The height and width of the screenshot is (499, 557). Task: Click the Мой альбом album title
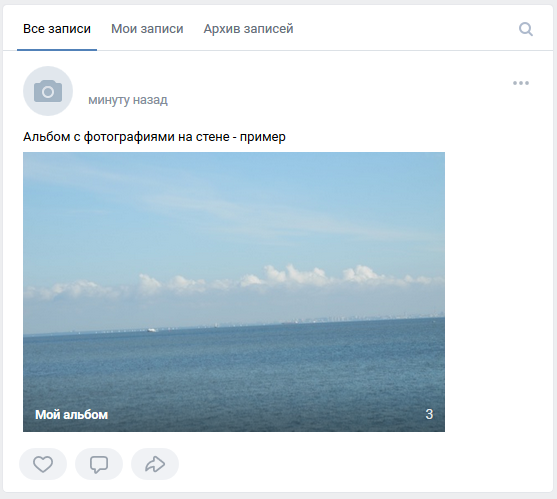(x=71, y=414)
